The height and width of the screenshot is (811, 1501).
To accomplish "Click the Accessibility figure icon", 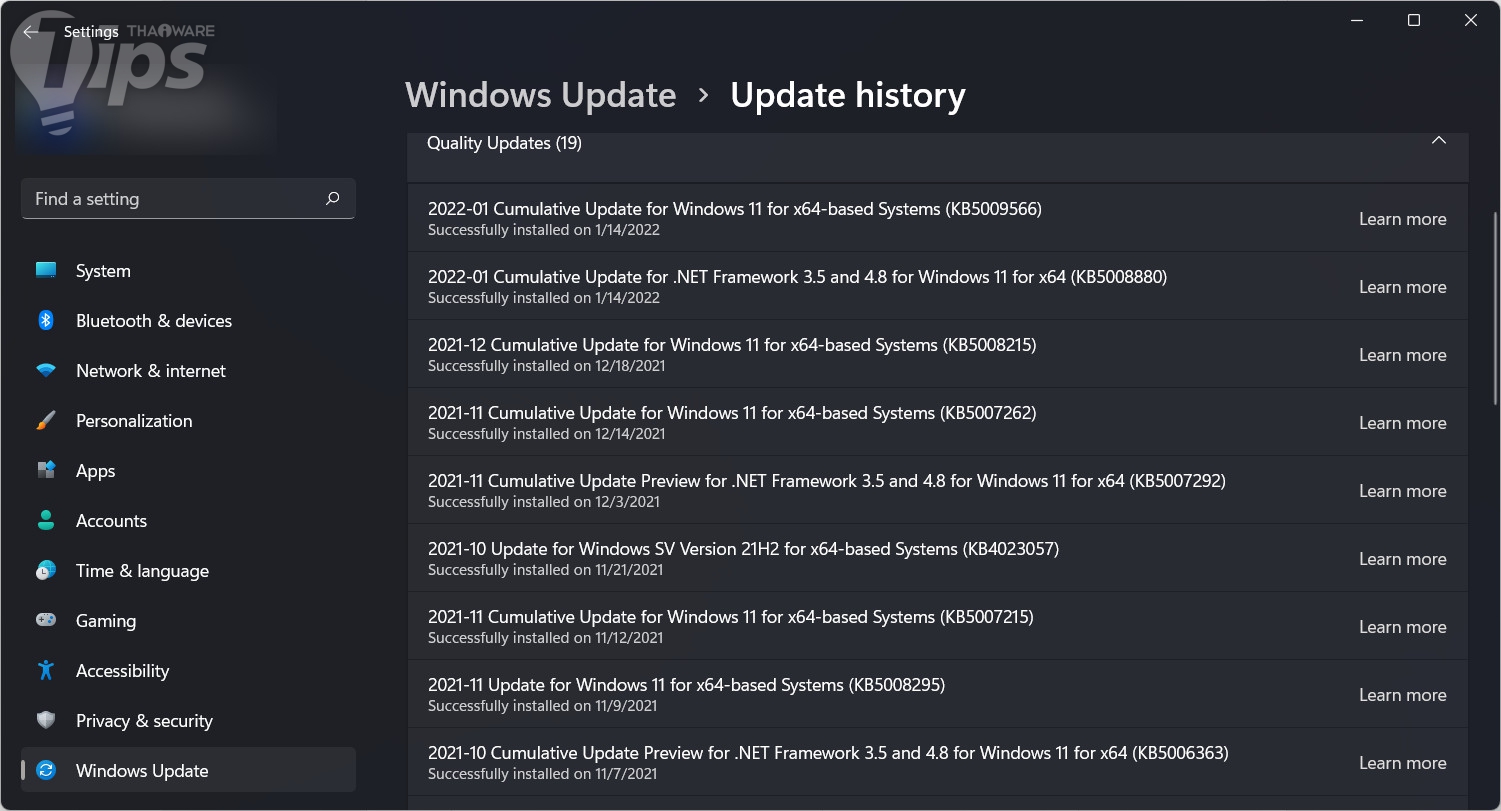I will pyautogui.click(x=46, y=671).
